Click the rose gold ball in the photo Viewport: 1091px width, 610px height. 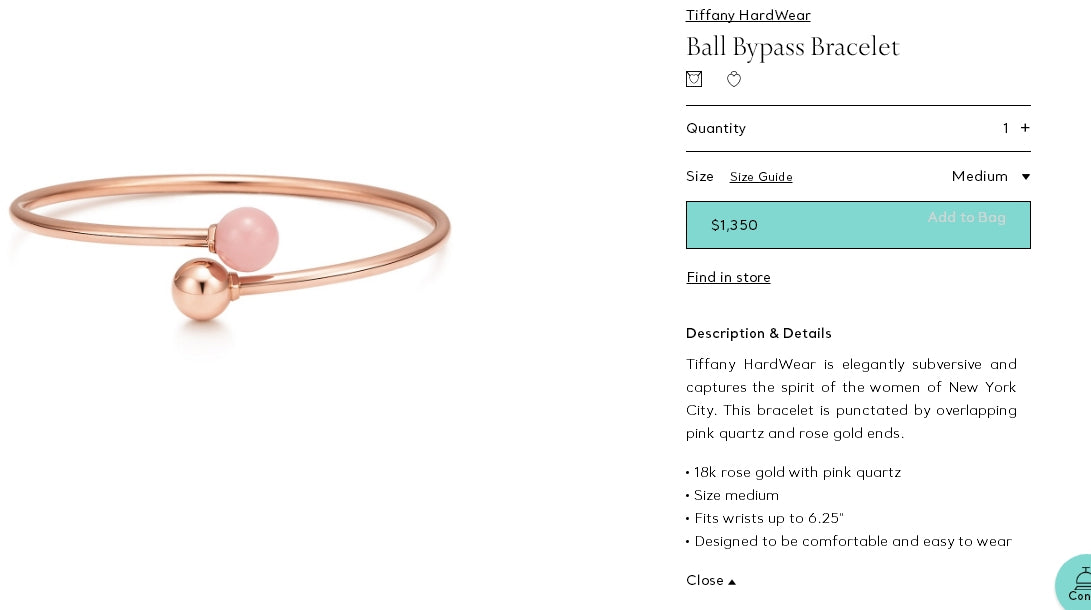pyautogui.click(x=201, y=290)
